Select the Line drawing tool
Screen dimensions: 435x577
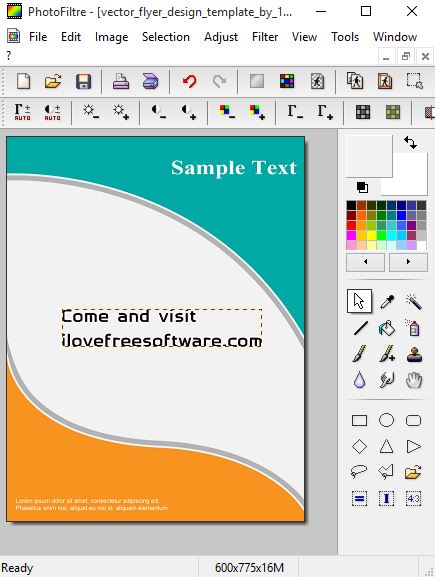click(360, 328)
